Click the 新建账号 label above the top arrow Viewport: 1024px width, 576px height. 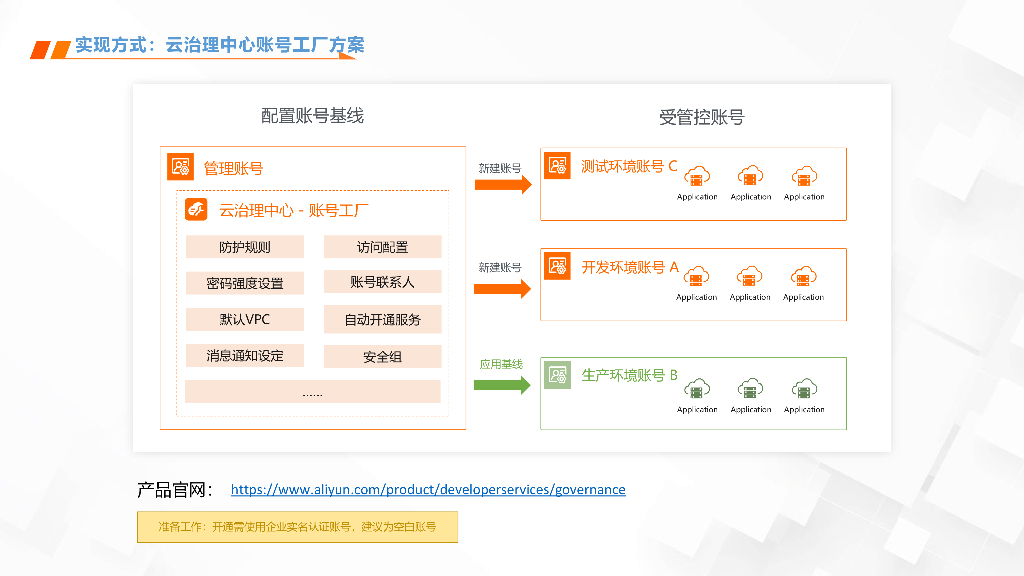click(x=500, y=168)
